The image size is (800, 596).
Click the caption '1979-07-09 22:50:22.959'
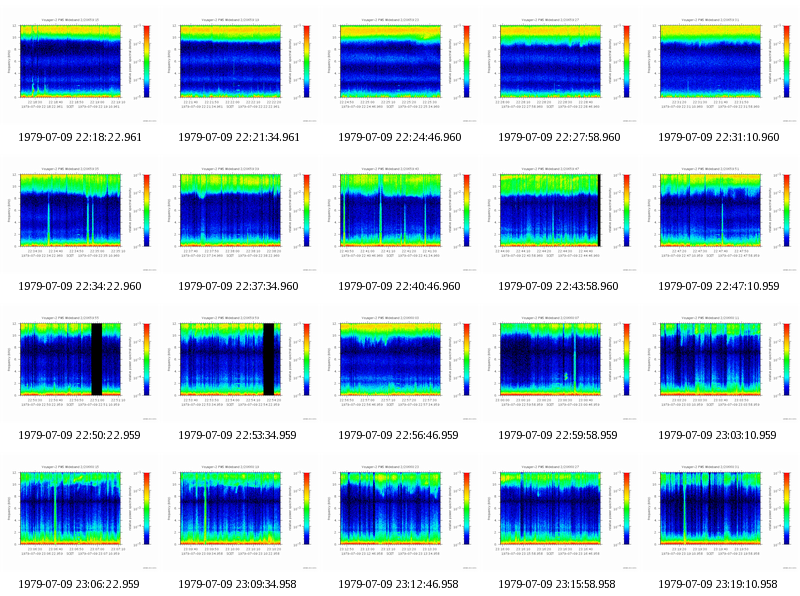(x=79, y=435)
